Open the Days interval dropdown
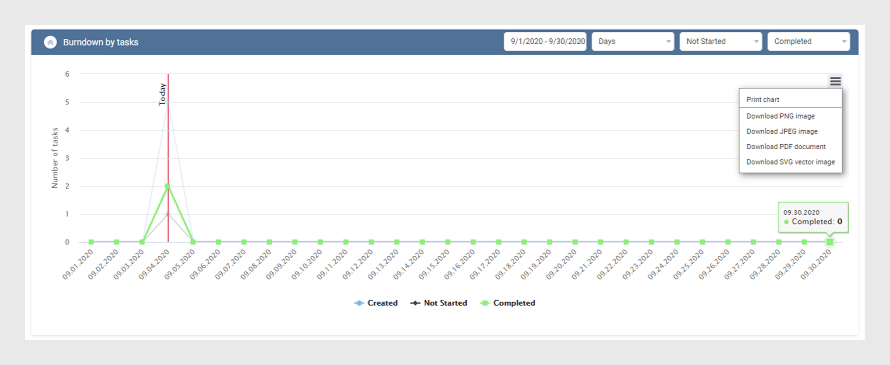Viewport: 890px width, 365px height. click(x=633, y=41)
